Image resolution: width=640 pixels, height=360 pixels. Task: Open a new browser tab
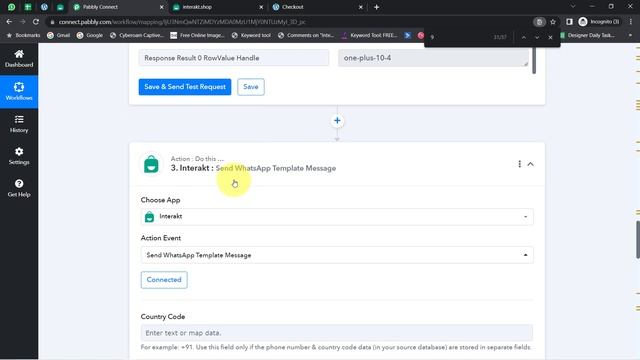tap(376, 7)
